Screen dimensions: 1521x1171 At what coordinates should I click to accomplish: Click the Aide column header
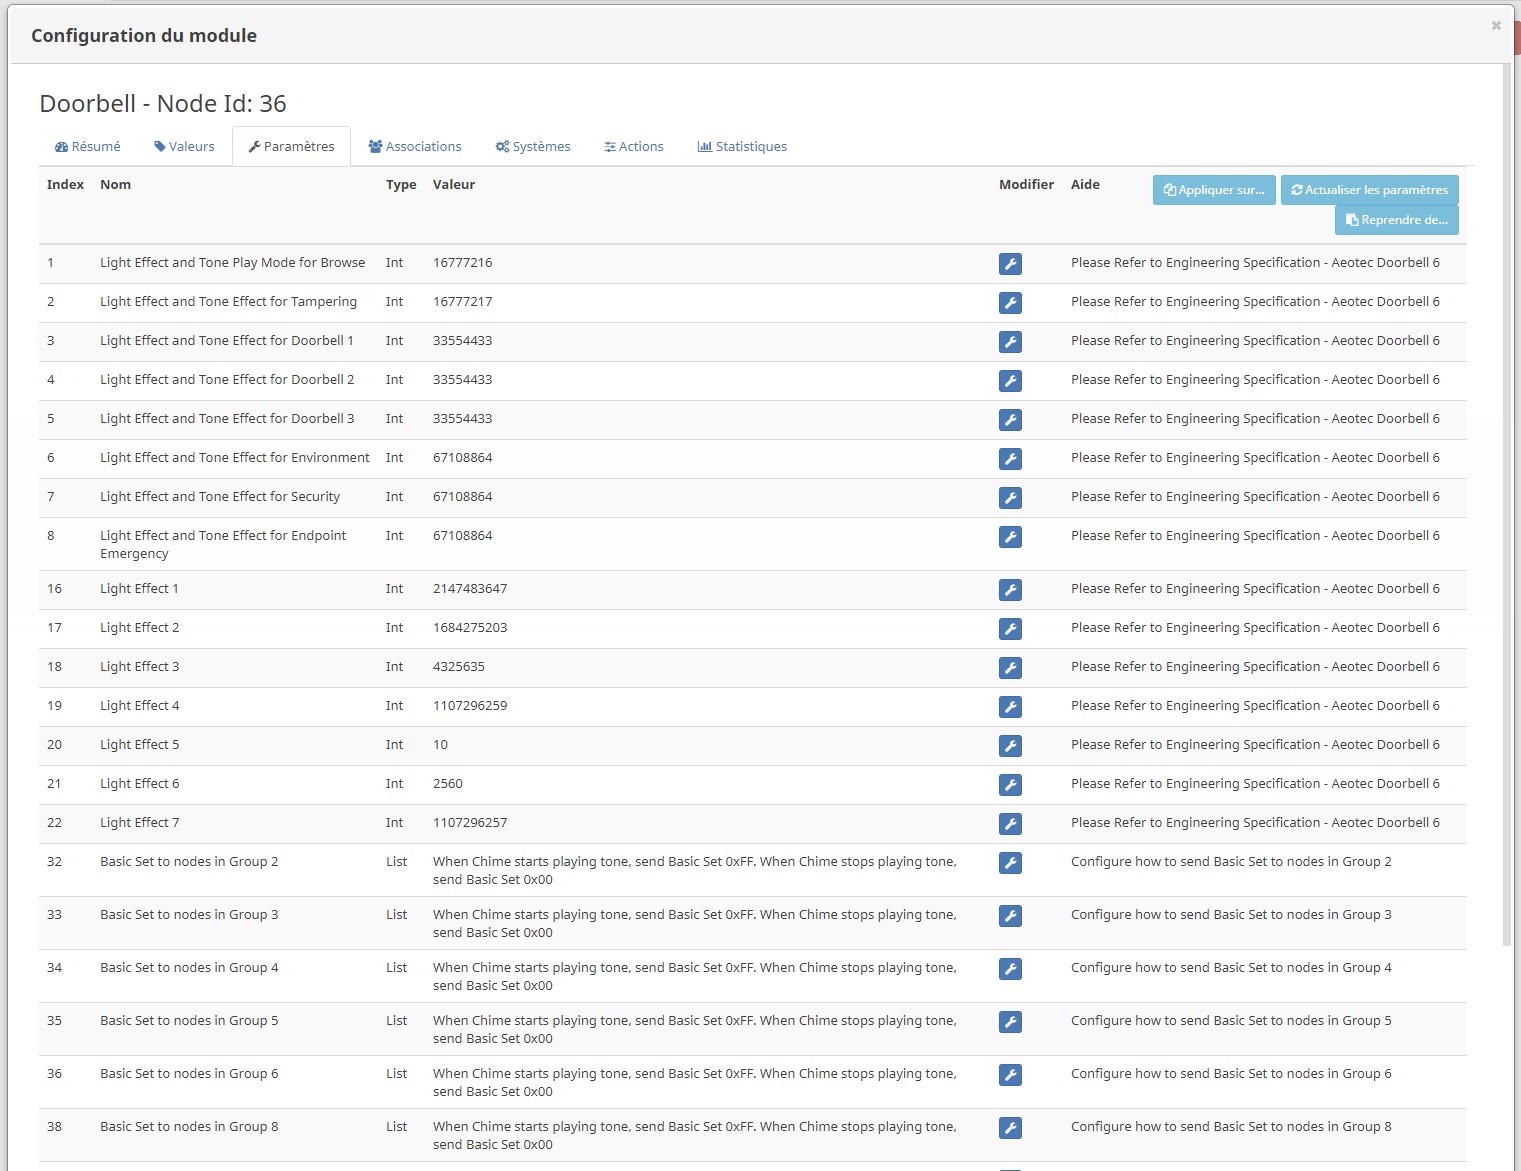pos(1085,185)
